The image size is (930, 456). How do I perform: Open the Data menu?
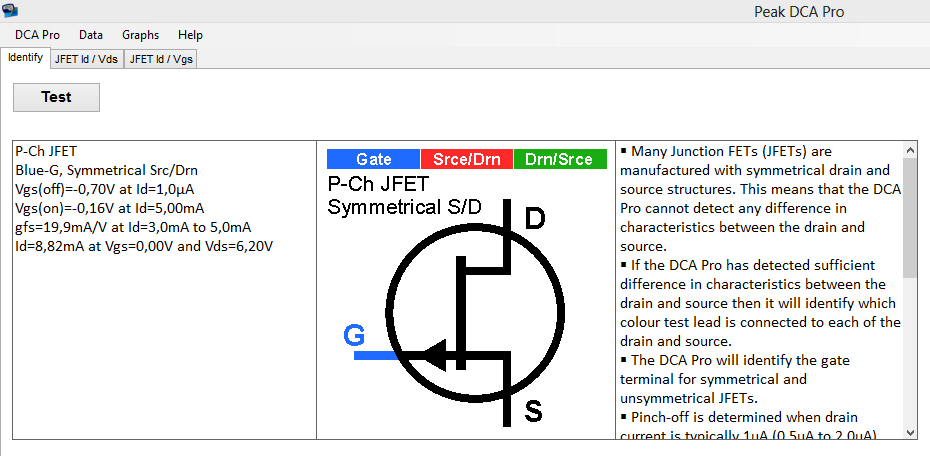coord(91,35)
